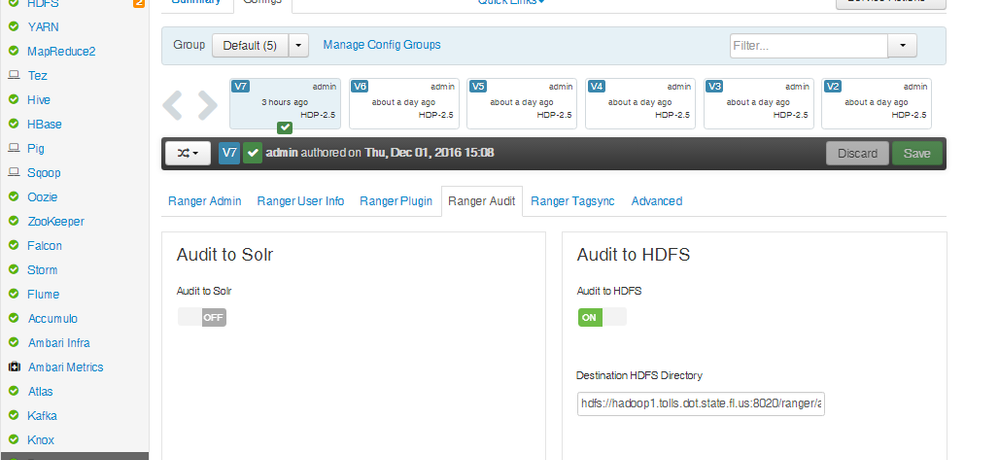Viewport: 999px width, 460px height.
Task: Toggle the Audit to Solr switch
Action: (202, 317)
